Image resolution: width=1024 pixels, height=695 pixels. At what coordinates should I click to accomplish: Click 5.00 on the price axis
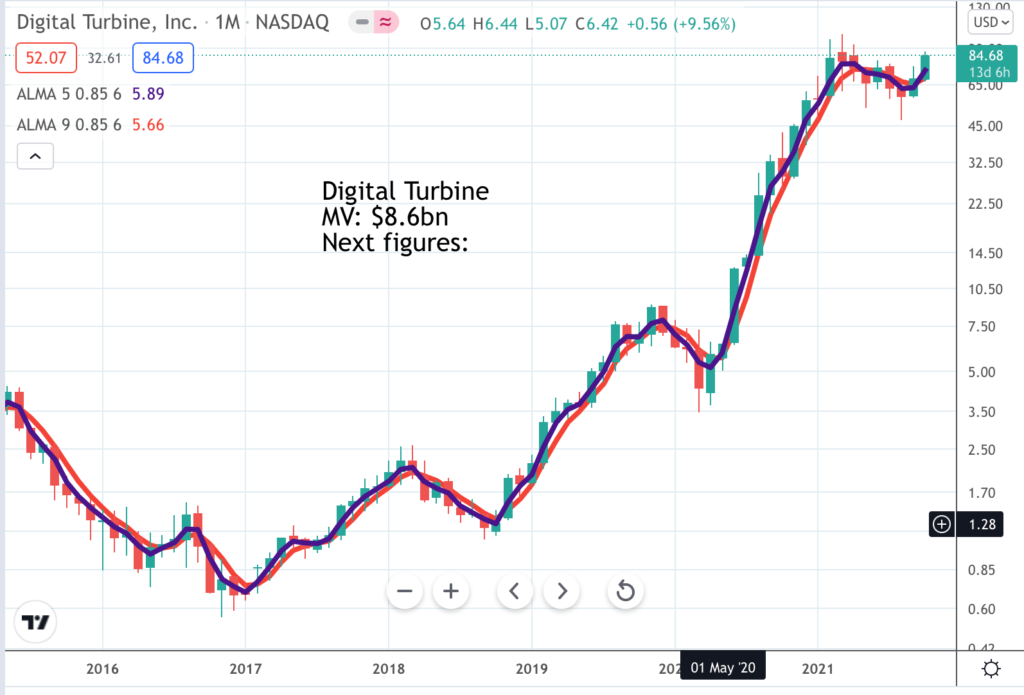click(x=982, y=372)
